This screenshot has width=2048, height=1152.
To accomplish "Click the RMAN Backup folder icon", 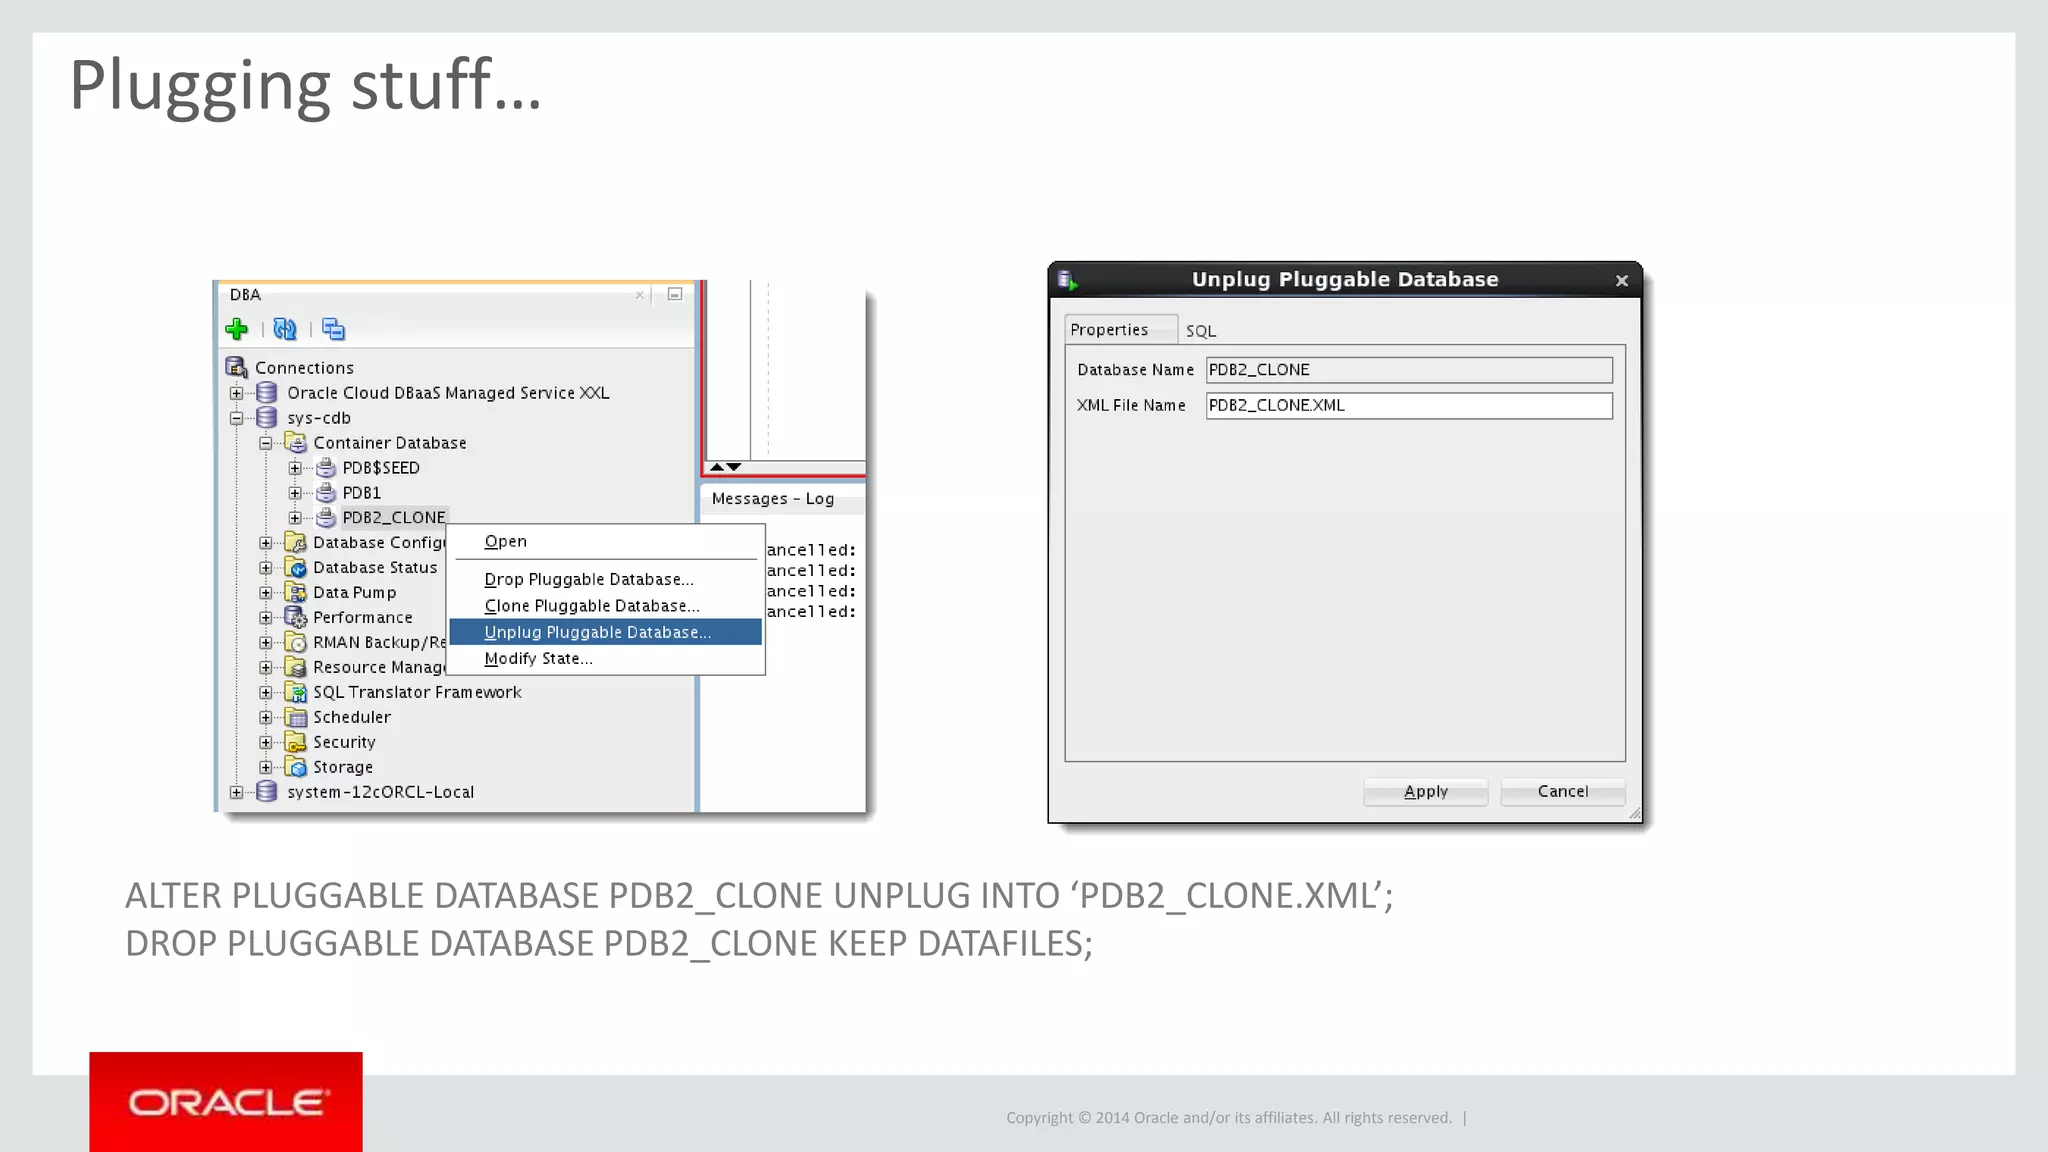I will (x=296, y=643).
